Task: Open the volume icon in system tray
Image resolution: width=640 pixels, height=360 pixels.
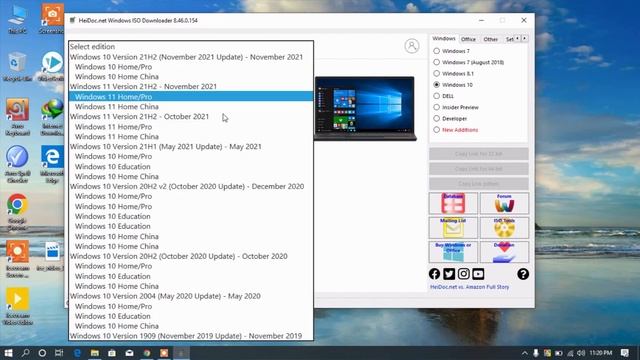Action: click(581, 353)
